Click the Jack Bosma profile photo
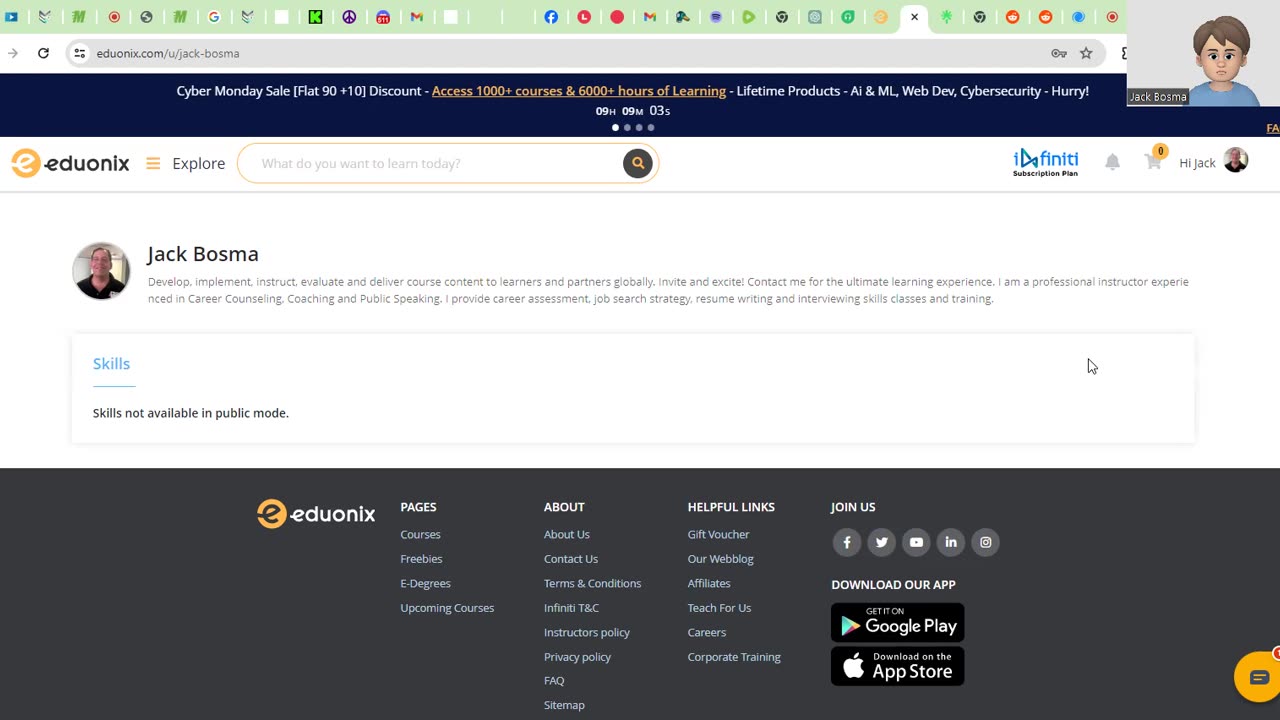 [101, 271]
